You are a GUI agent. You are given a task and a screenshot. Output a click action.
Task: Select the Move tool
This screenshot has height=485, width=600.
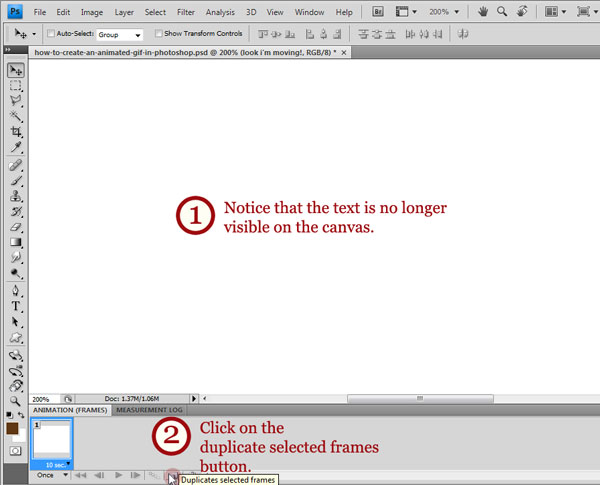[16, 71]
